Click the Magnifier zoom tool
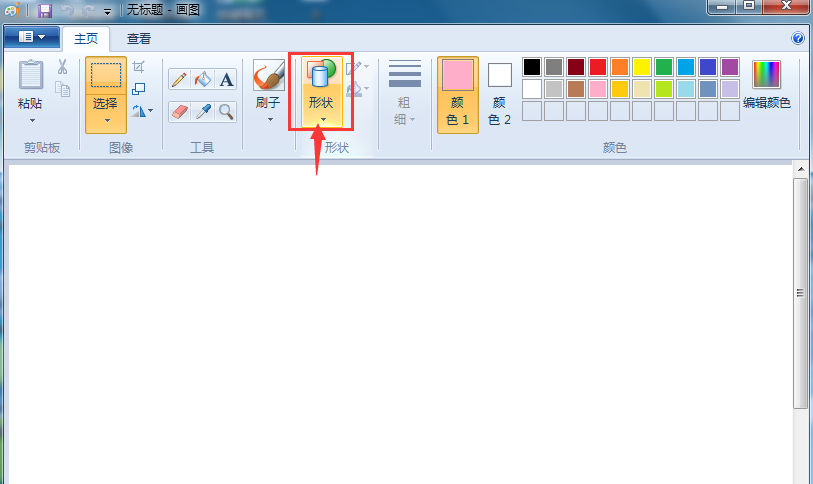 (226, 112)
